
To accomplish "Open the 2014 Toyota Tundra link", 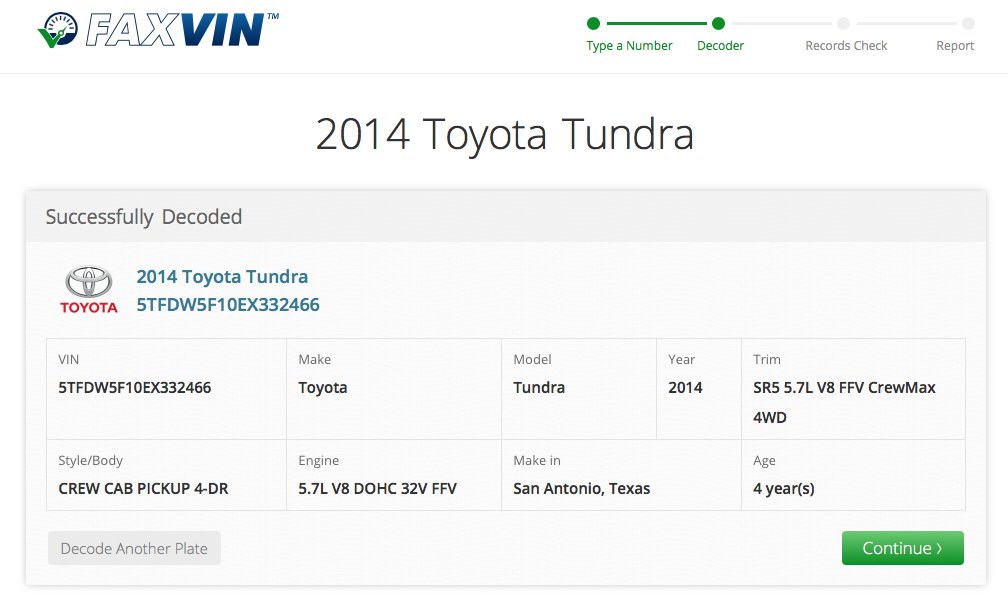I will tap(222, 276).
